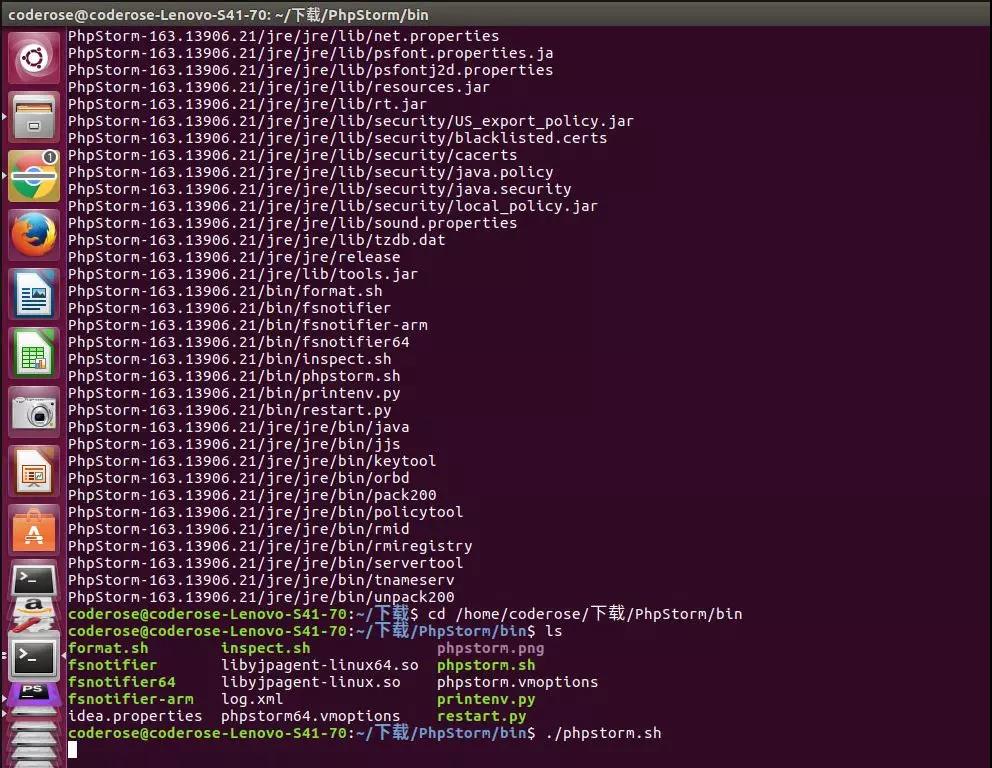The width and height of the screenshot is (992, 768).
Task: Open LibreOffice Impress presentations
Action: coord(34,470)
